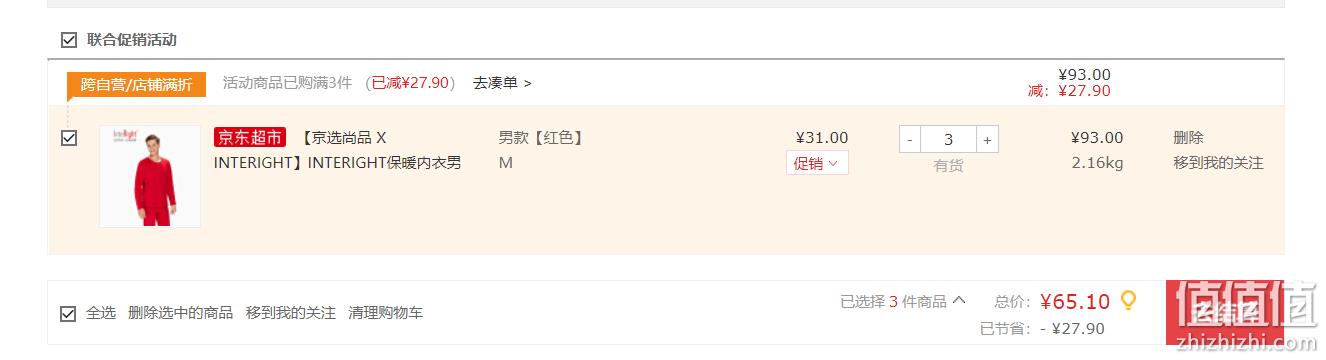The image size is (1326, 360).
Task: Toggle the 全选 select-all checkbox
Action: [x=69, y=313]
